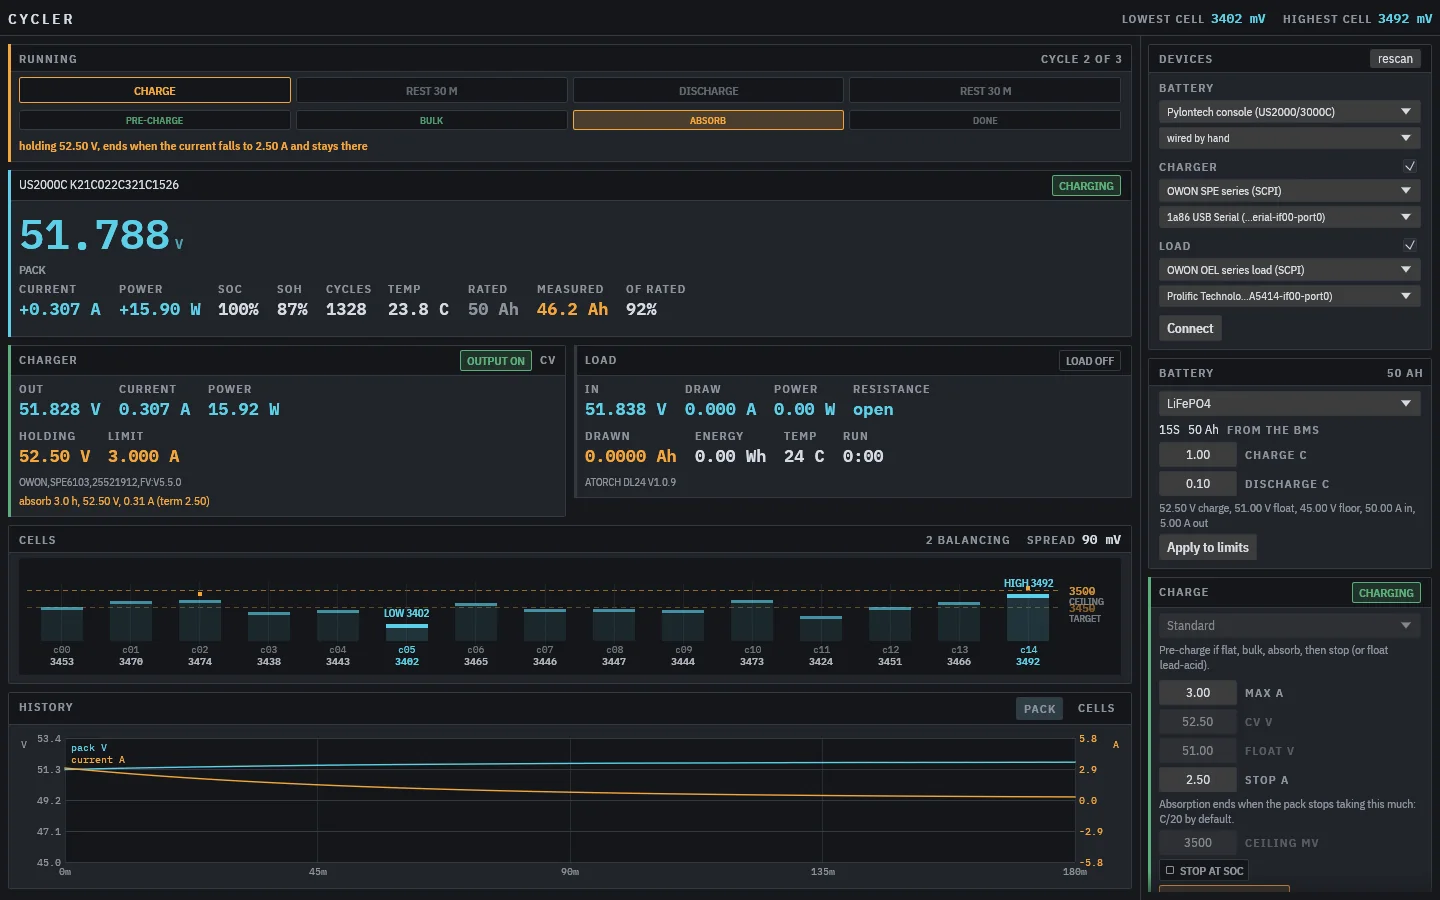Click the pack voltage reading 51.788 V
This screenshot has width=1440, height=900.
coord(101,236)
